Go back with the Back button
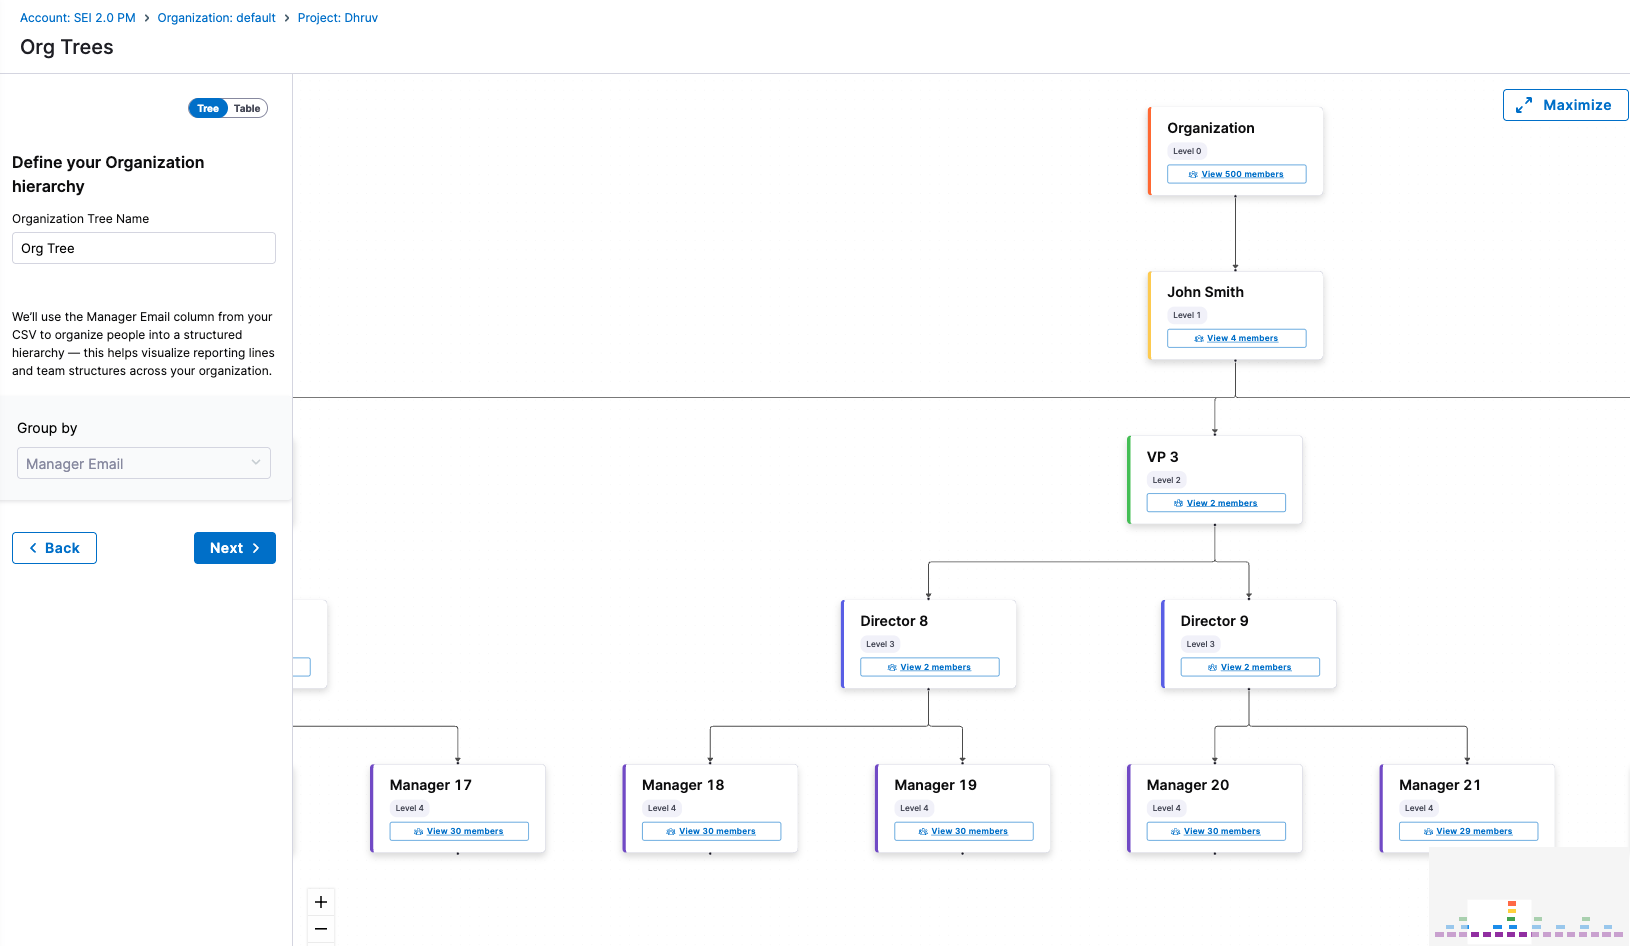Image resolution: width=1630 pixels, height=946 pixels. pos(54,548)
